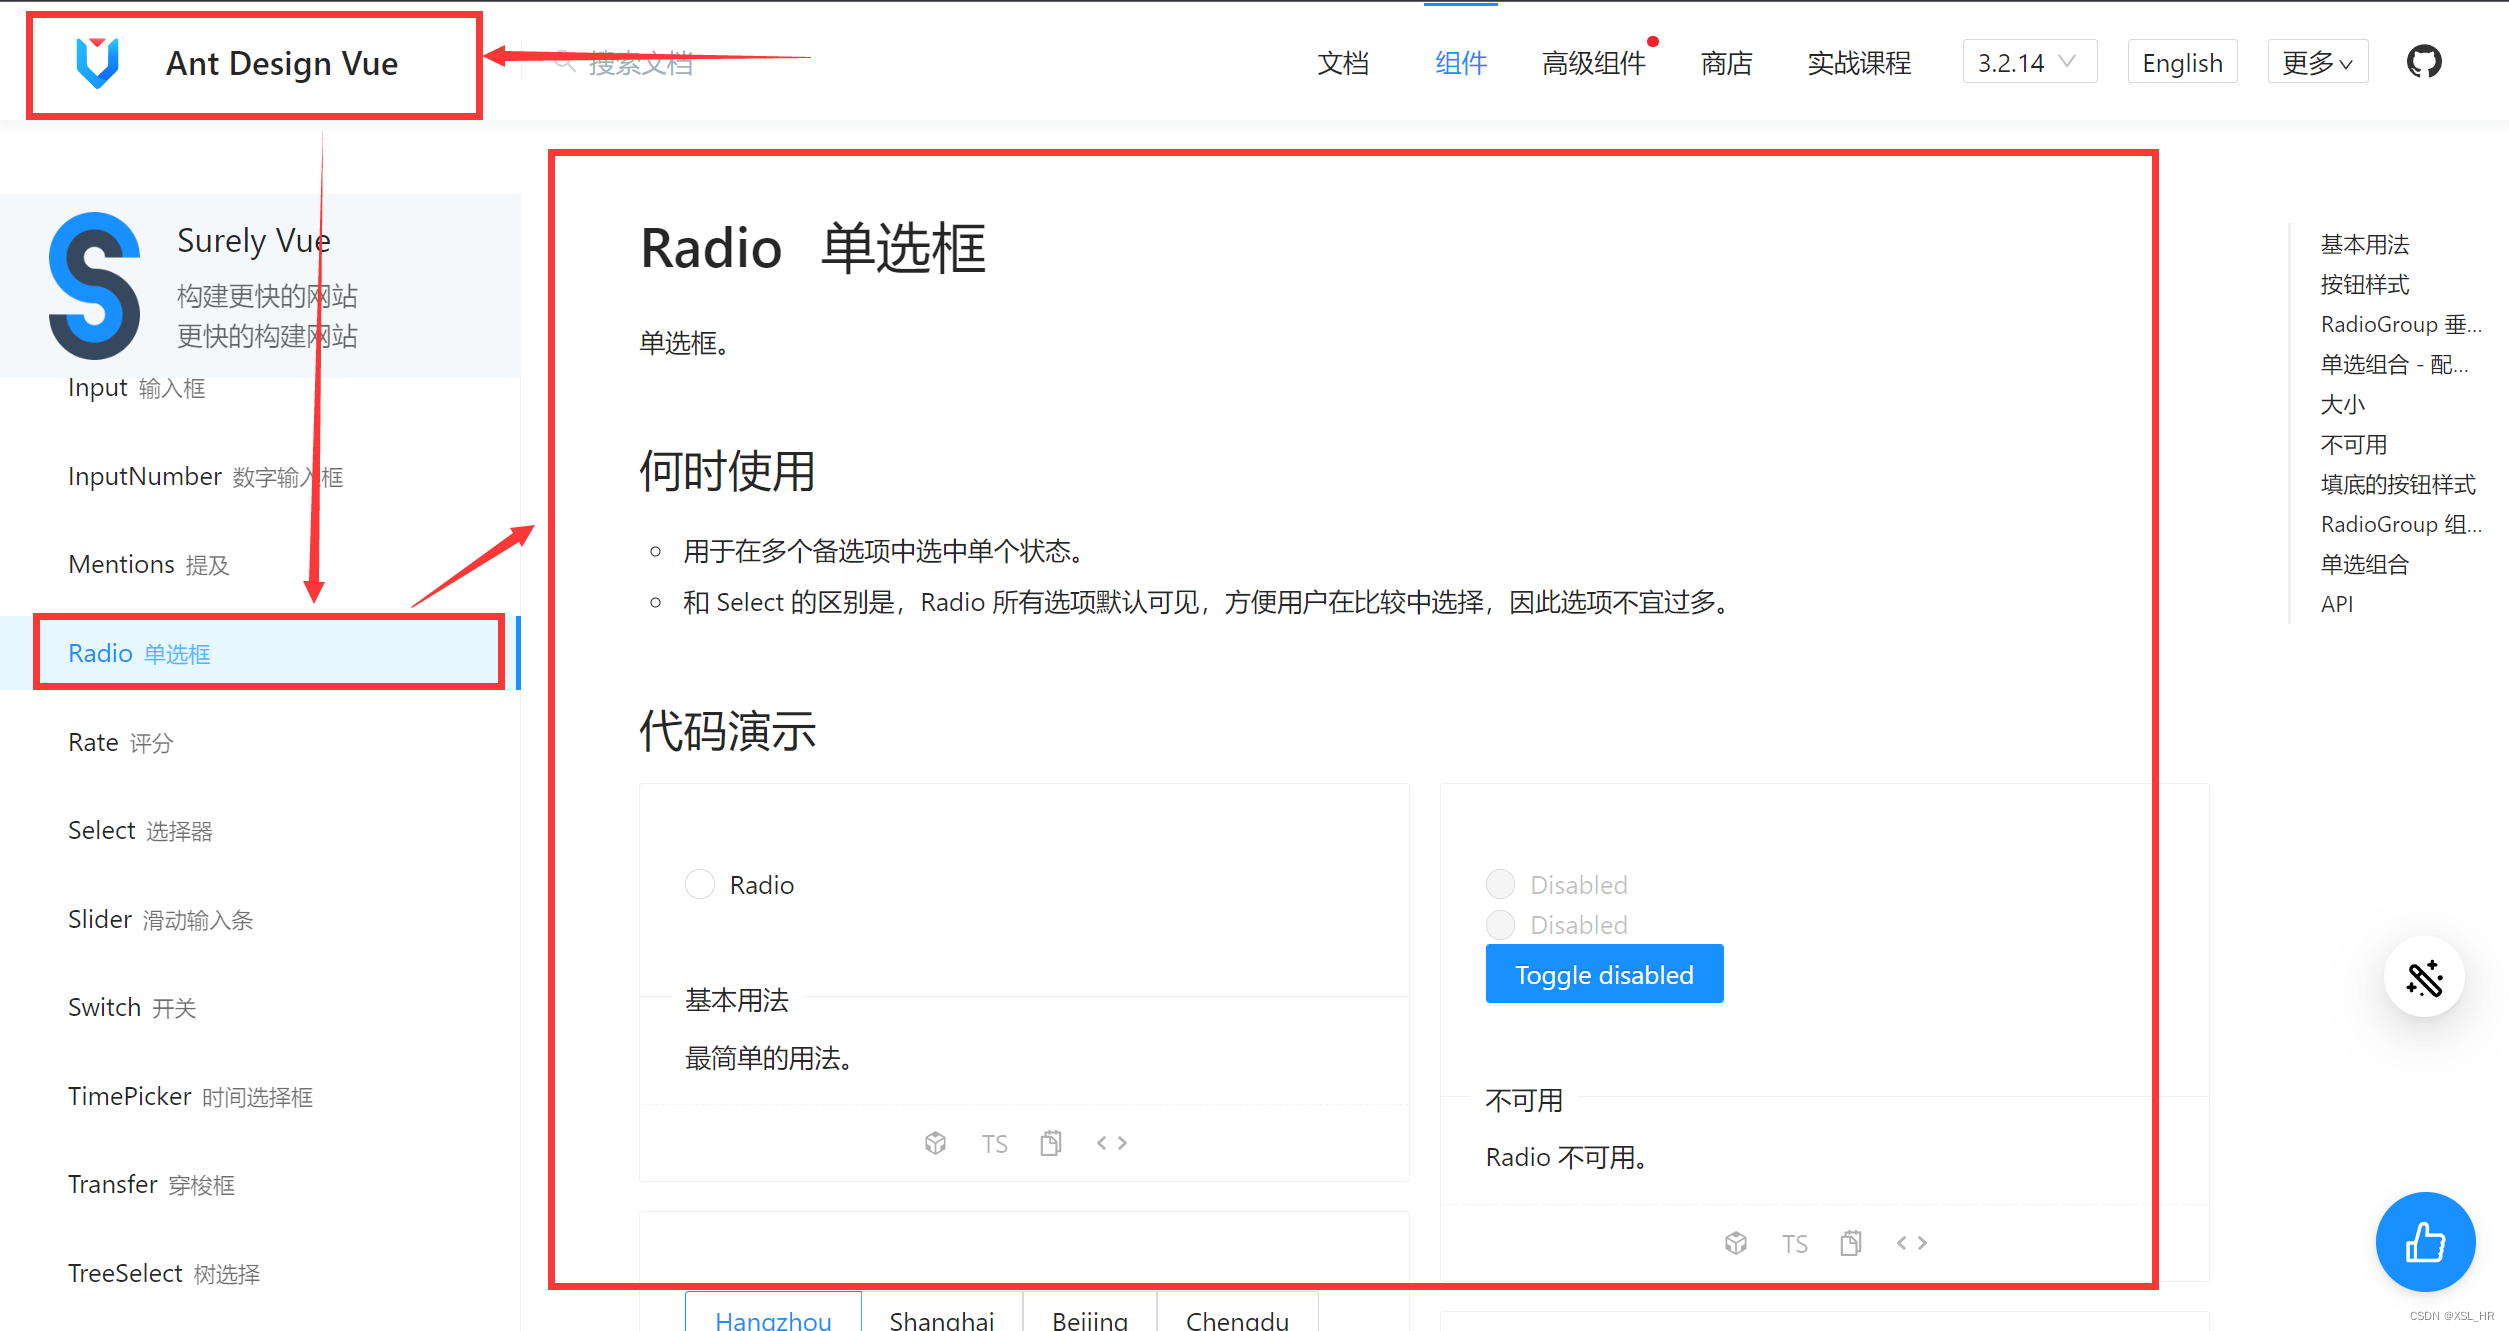Click the accessibility/pin icon on right edge

pos(2423,979)
